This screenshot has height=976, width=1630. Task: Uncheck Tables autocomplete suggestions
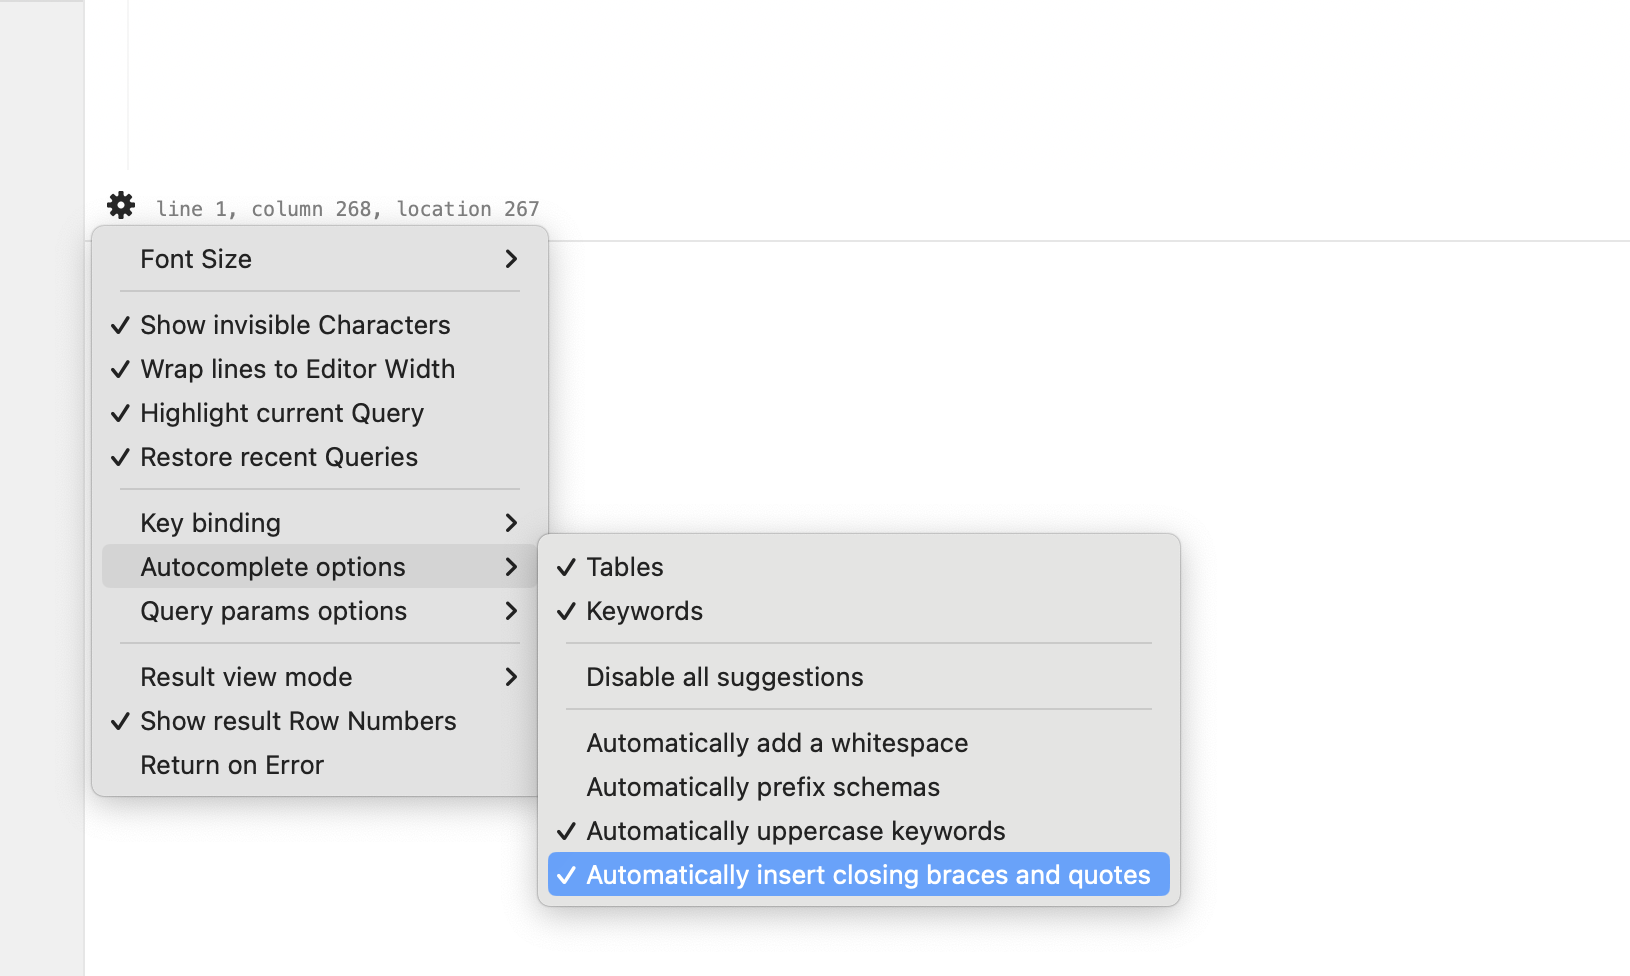624,566
